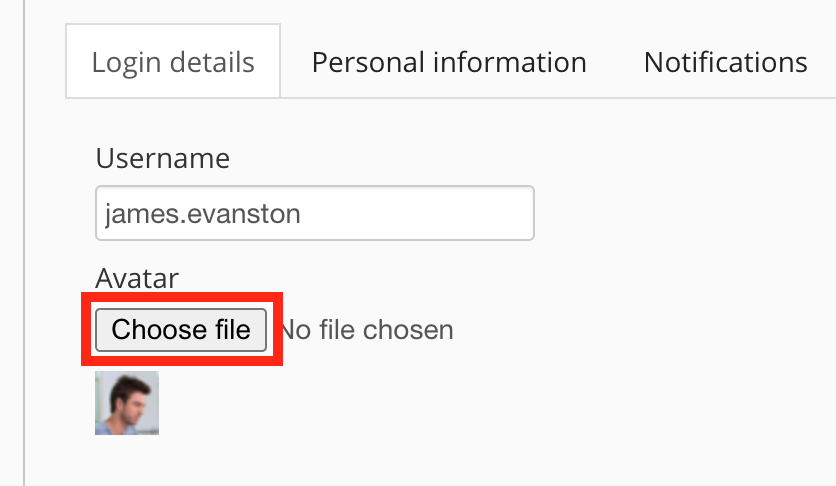Click the Avatar field label
The image size is (836, 486).
point(136,278)
